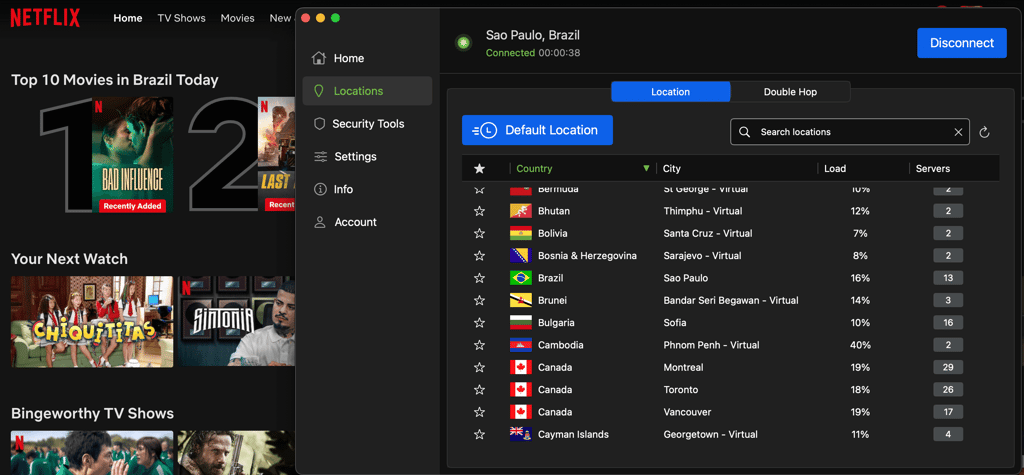Open Movies in Netflix navigation
Viewport: 1024px width, 475px height.
tap(238, 18)
